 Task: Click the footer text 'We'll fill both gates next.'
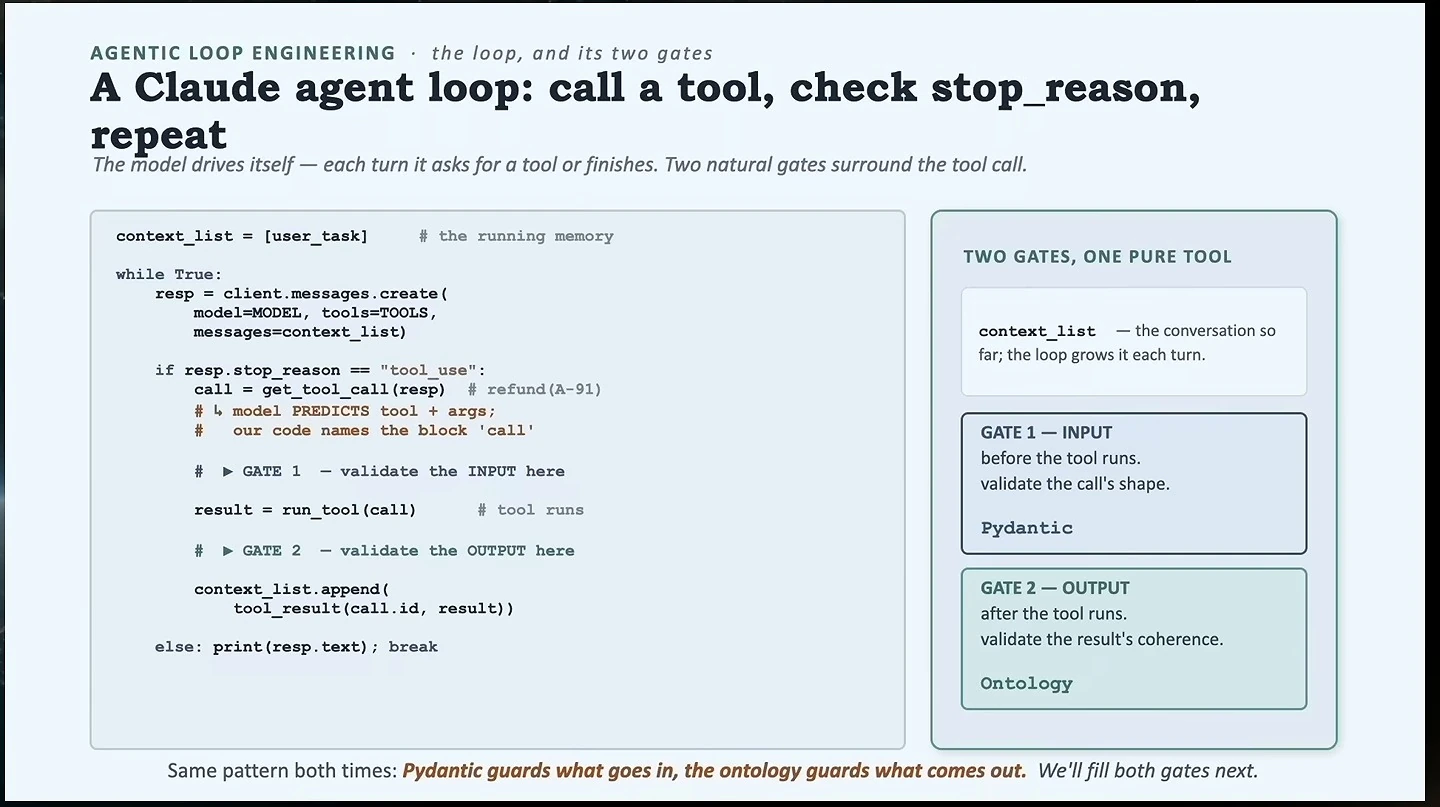[1148, 771]
